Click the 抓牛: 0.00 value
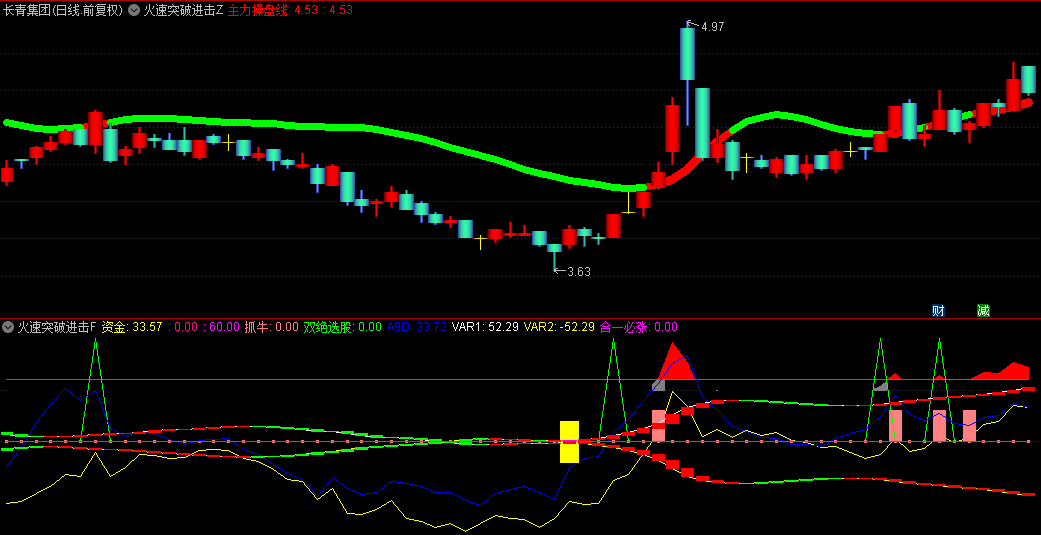Screen dimensions: 1041x535 [x=272, y=327]
